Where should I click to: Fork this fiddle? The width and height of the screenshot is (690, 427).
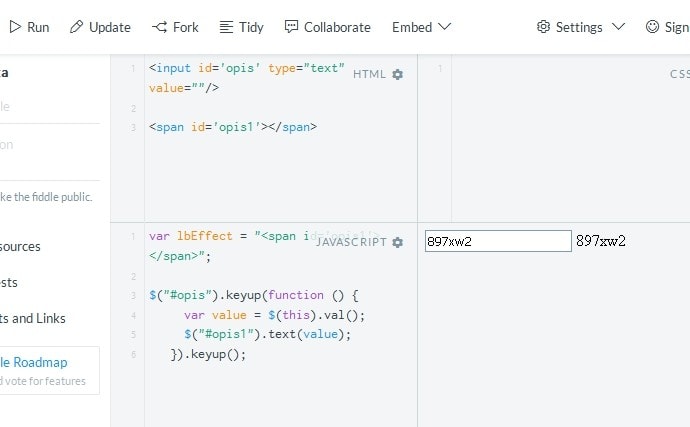175,27
